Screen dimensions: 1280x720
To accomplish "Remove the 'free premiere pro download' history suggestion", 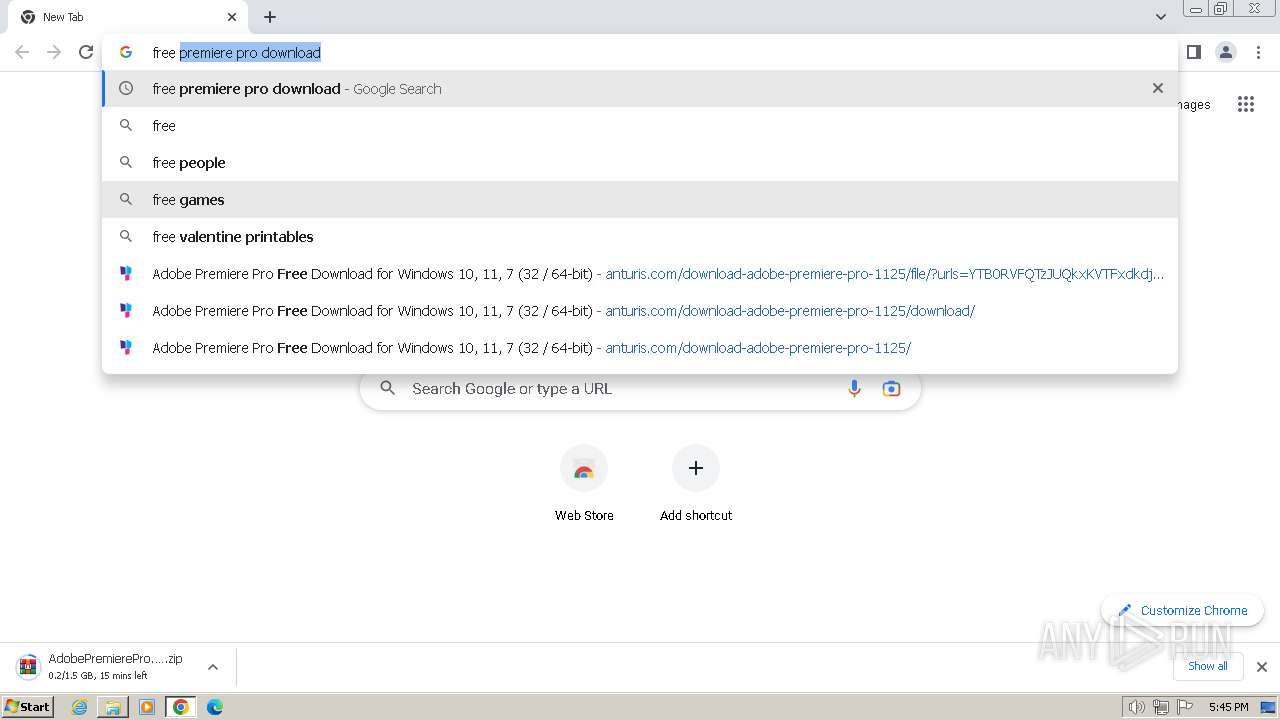I will pyautogui.click(x=1158, y=88).
